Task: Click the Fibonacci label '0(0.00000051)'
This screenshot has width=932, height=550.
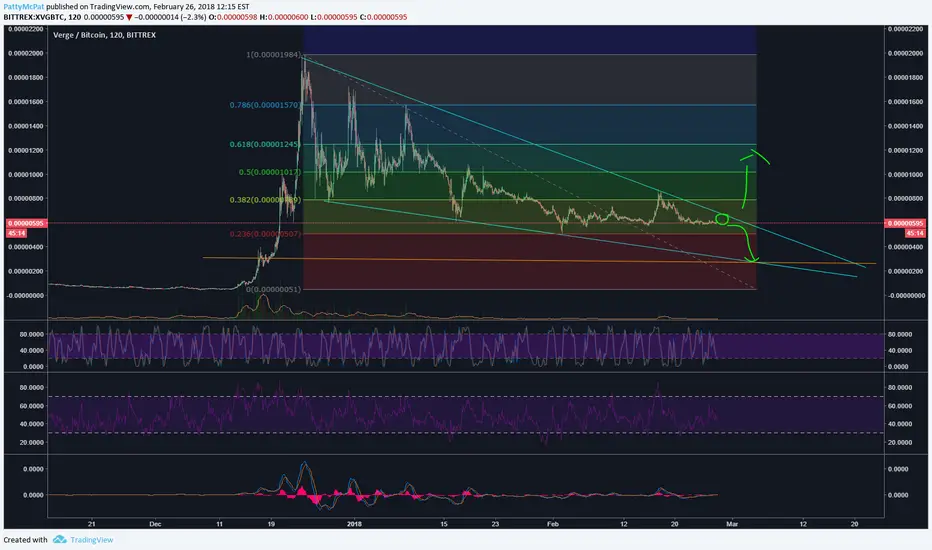Action: click(x=274, y=290)
